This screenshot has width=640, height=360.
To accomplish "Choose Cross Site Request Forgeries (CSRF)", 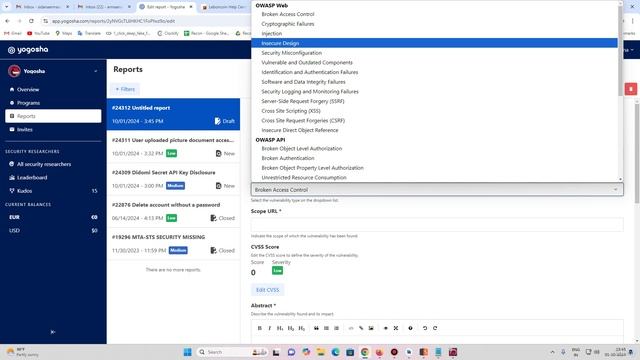I will click(434, 120).
